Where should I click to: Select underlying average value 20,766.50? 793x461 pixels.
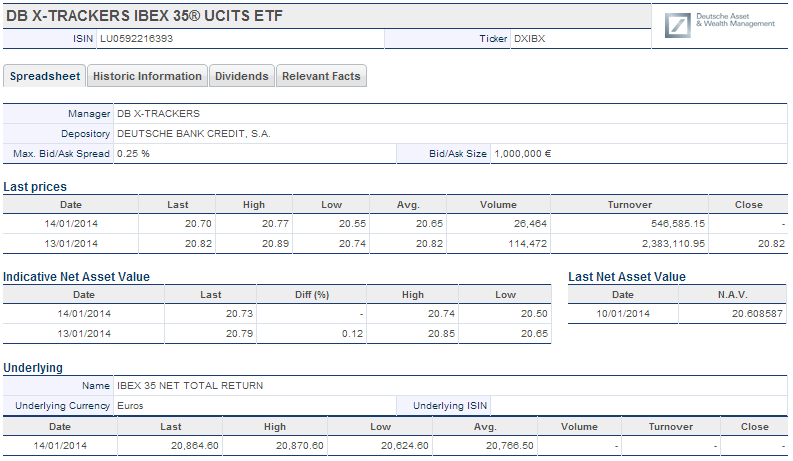click(510, 446)
